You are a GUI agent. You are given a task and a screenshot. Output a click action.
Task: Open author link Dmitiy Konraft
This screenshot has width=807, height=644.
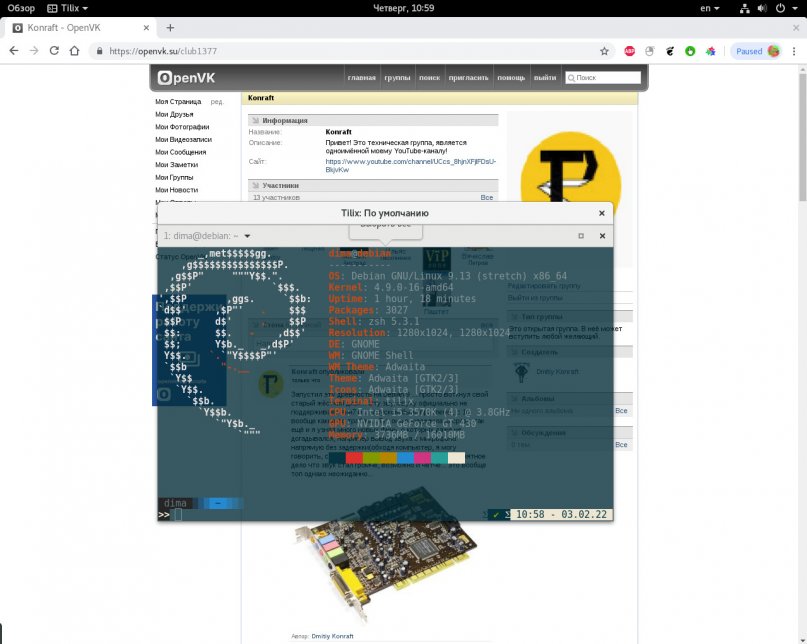click(x=332, y=636)
